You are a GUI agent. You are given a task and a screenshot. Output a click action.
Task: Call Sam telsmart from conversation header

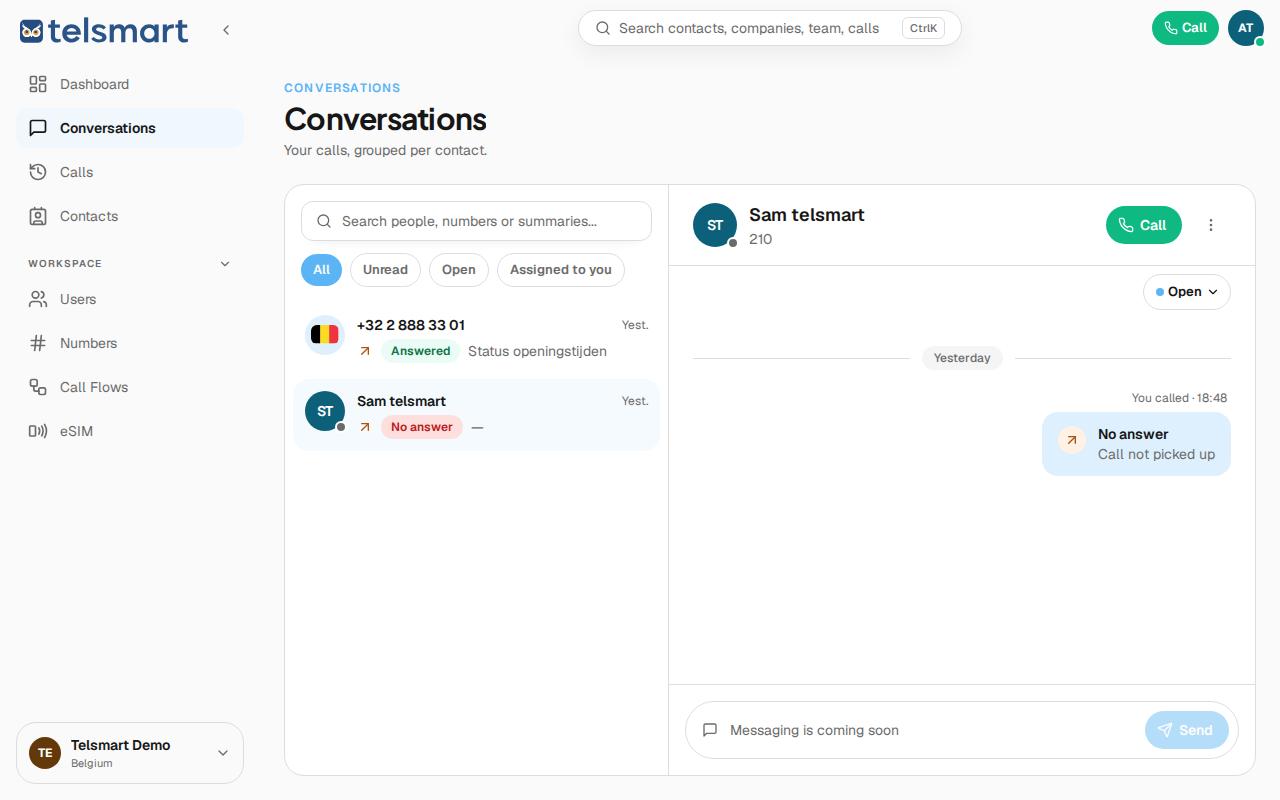pos(1143,225)
